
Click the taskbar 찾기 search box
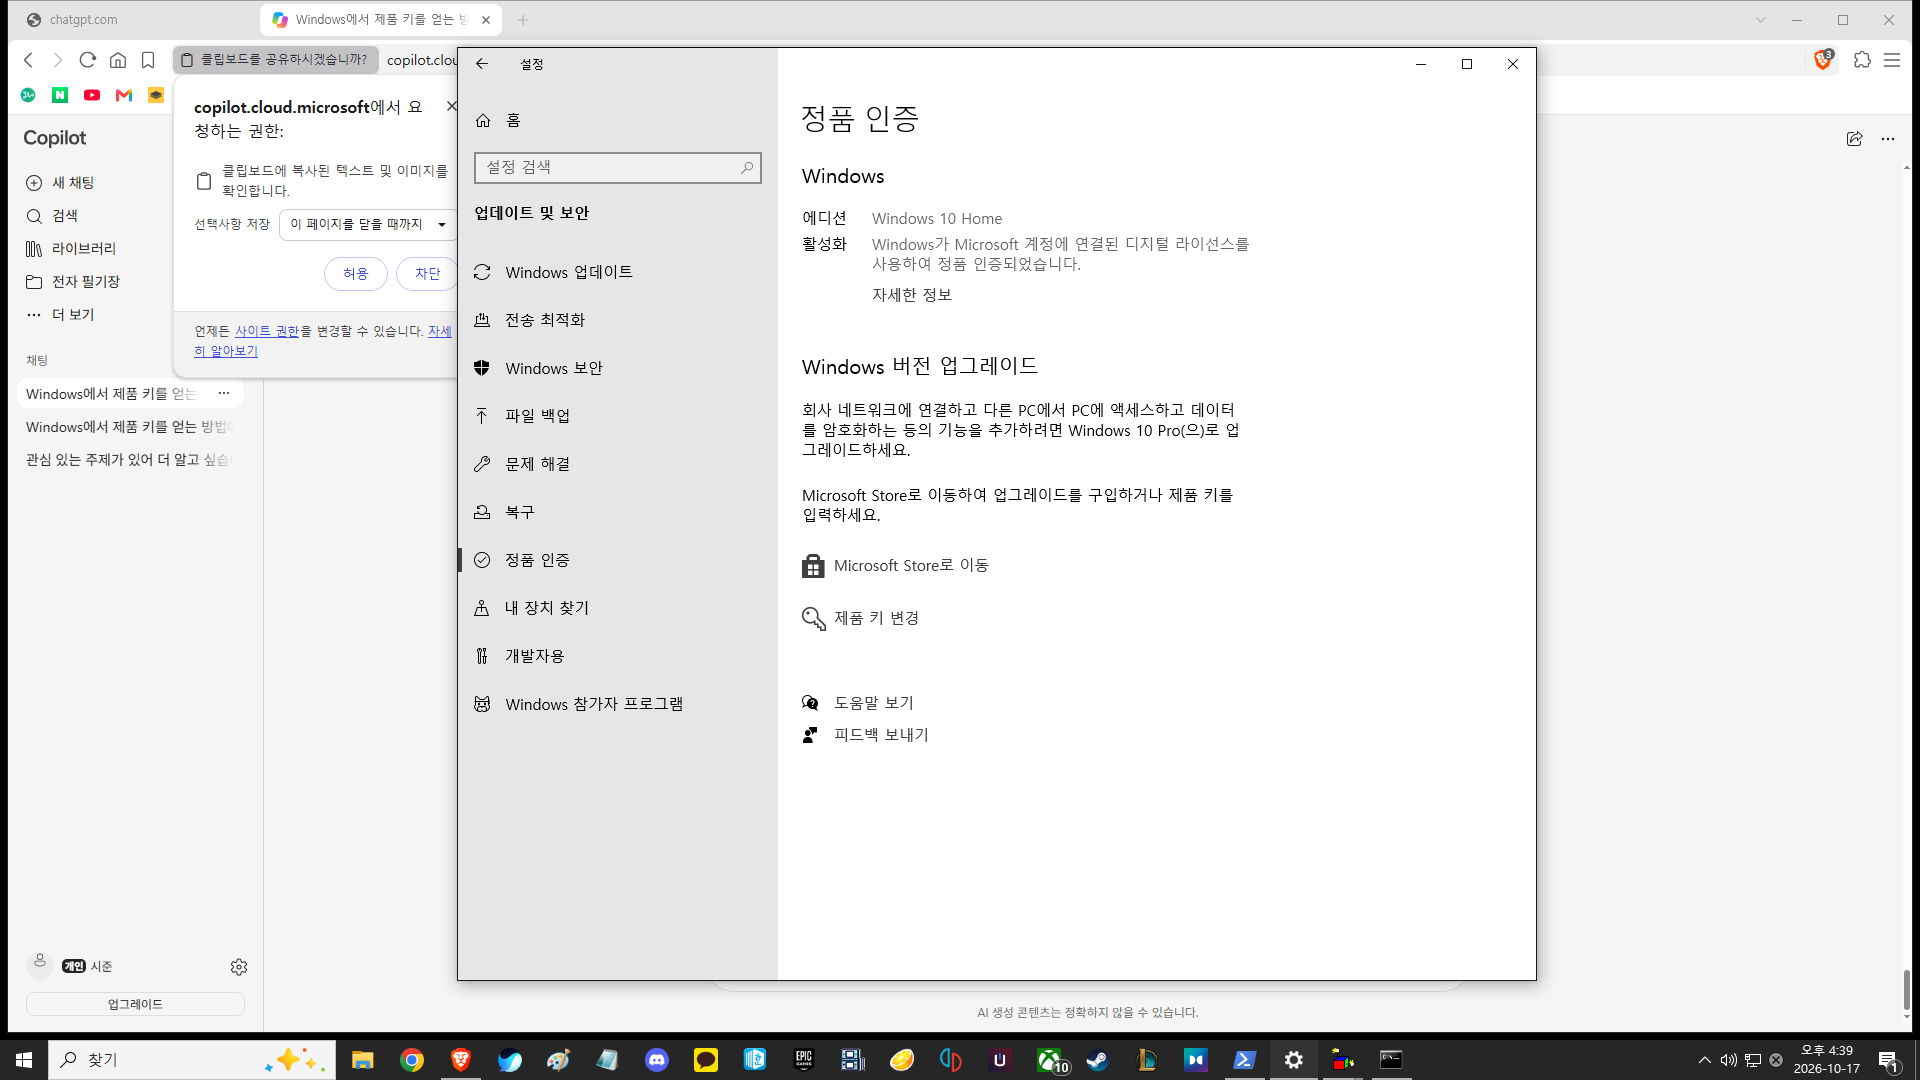click(192, 1060)
